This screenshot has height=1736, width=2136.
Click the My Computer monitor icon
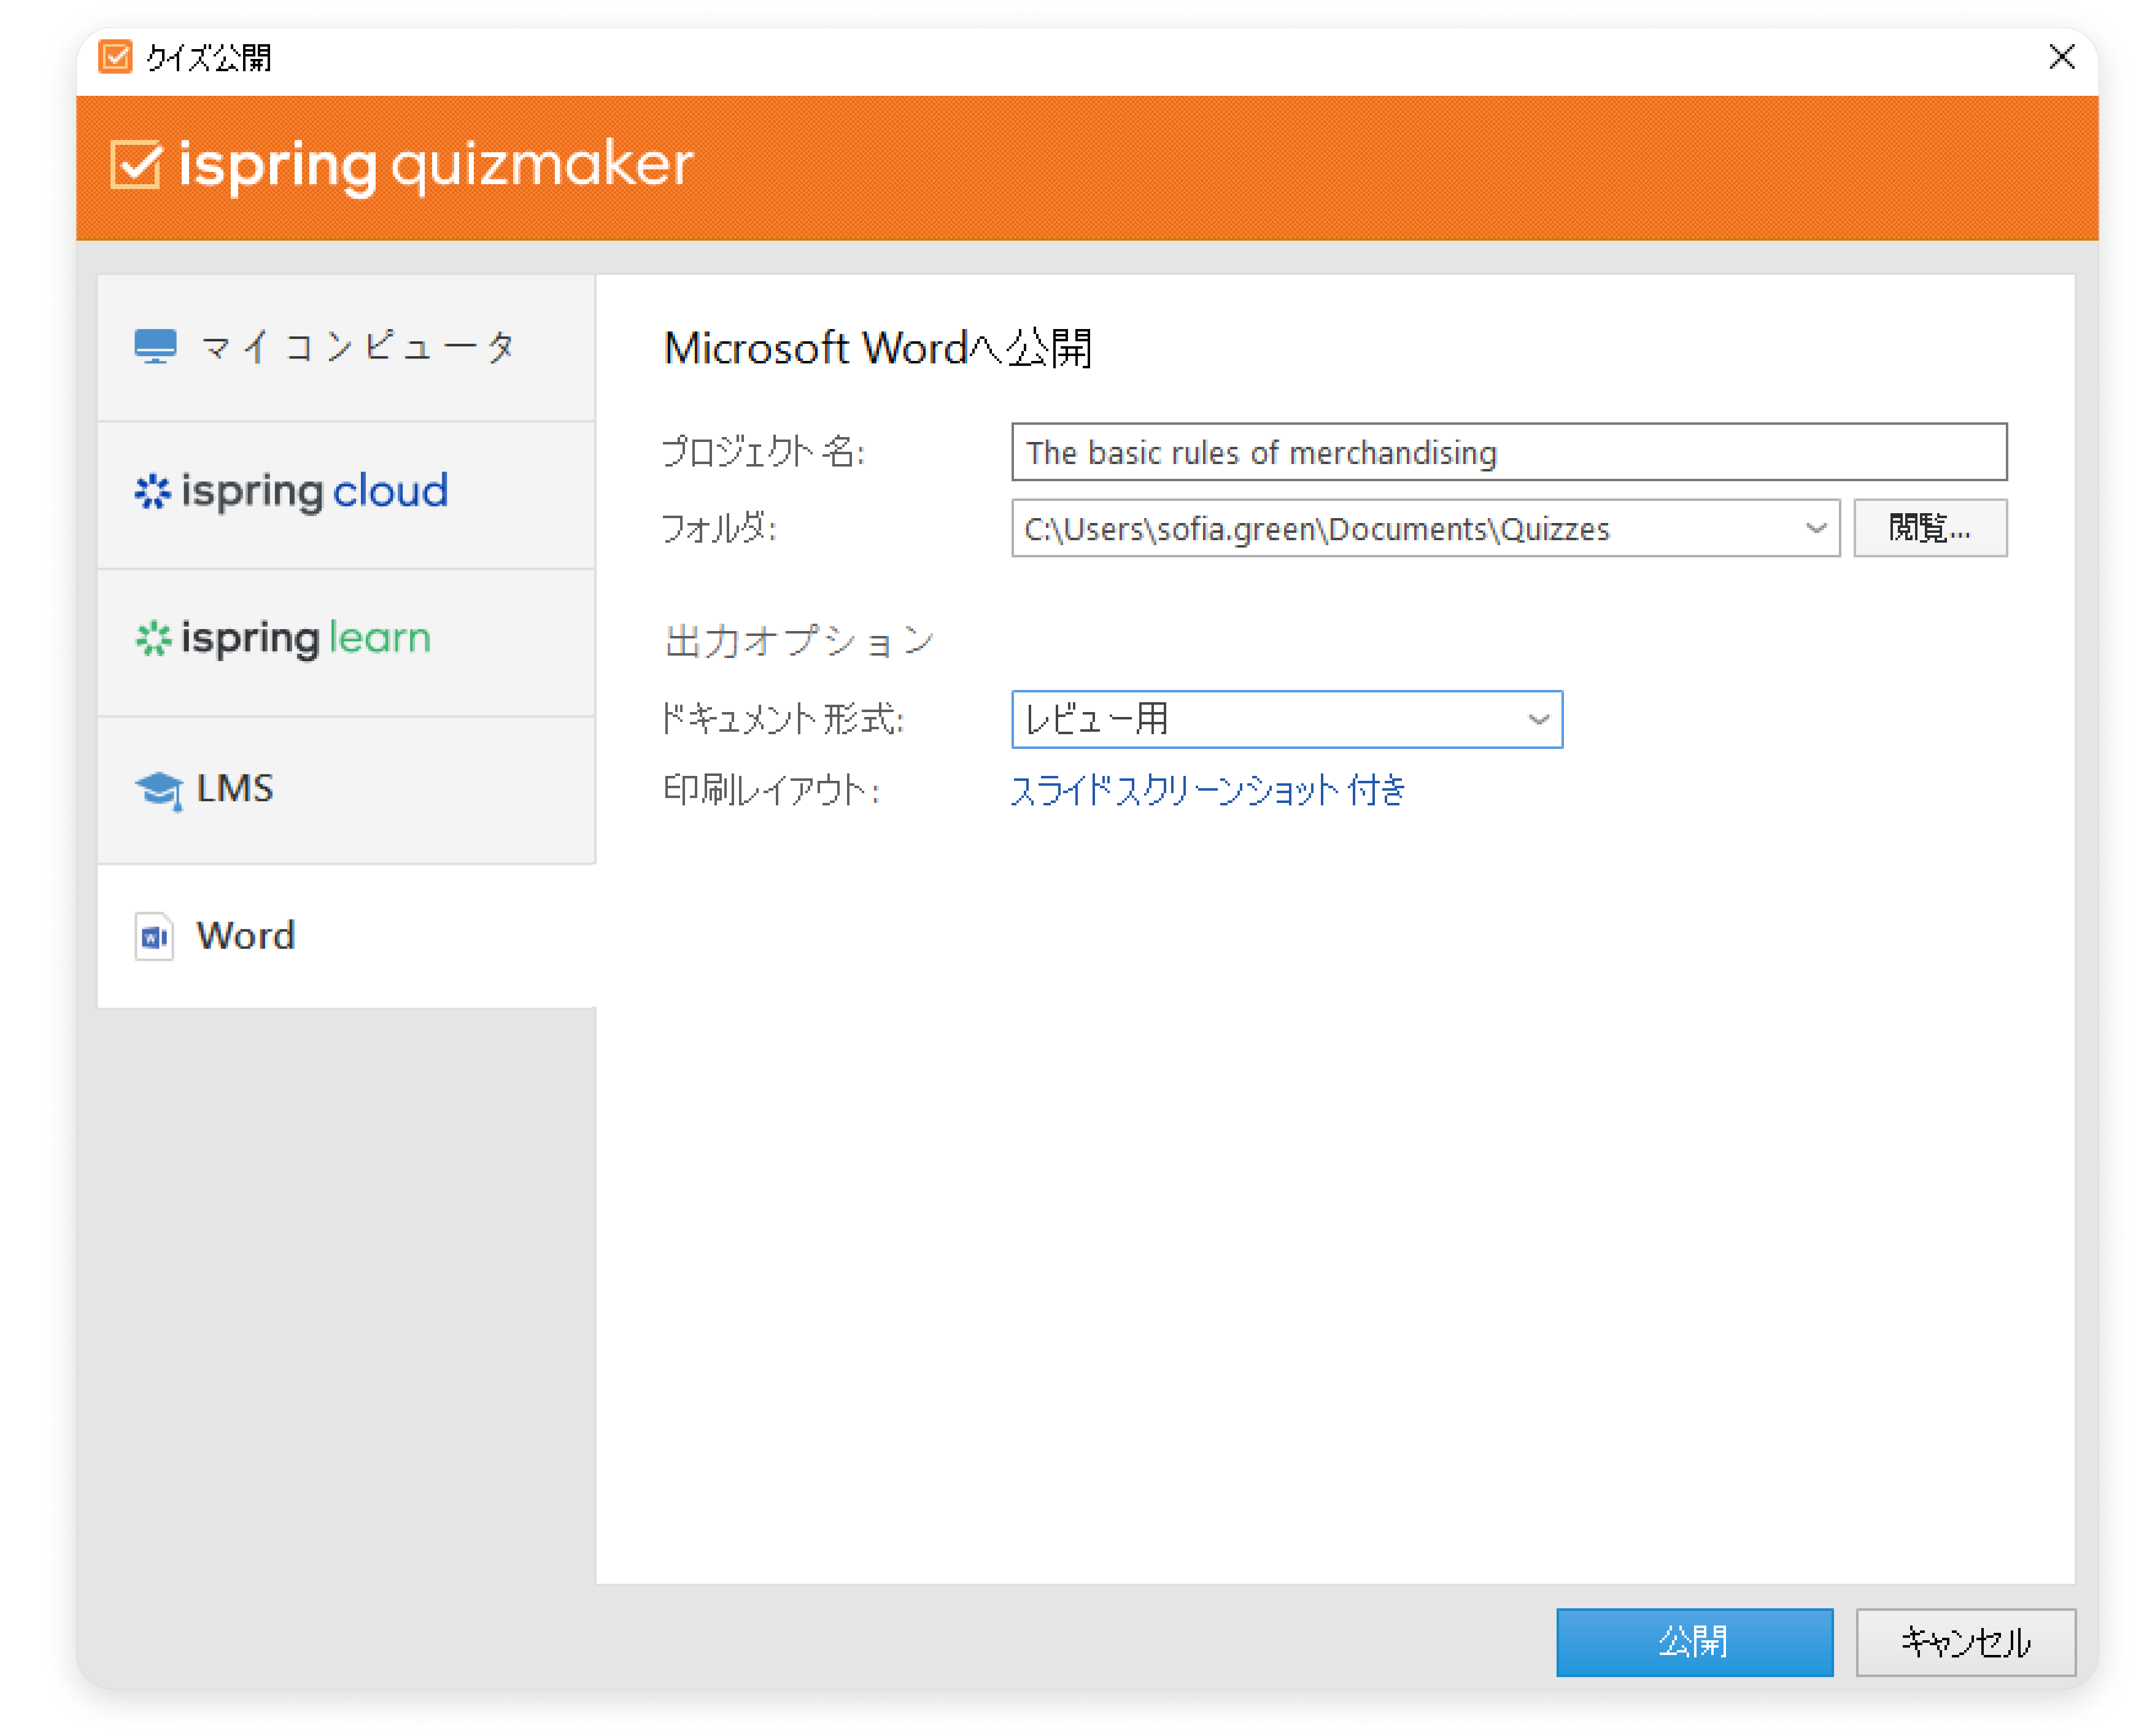155,346
